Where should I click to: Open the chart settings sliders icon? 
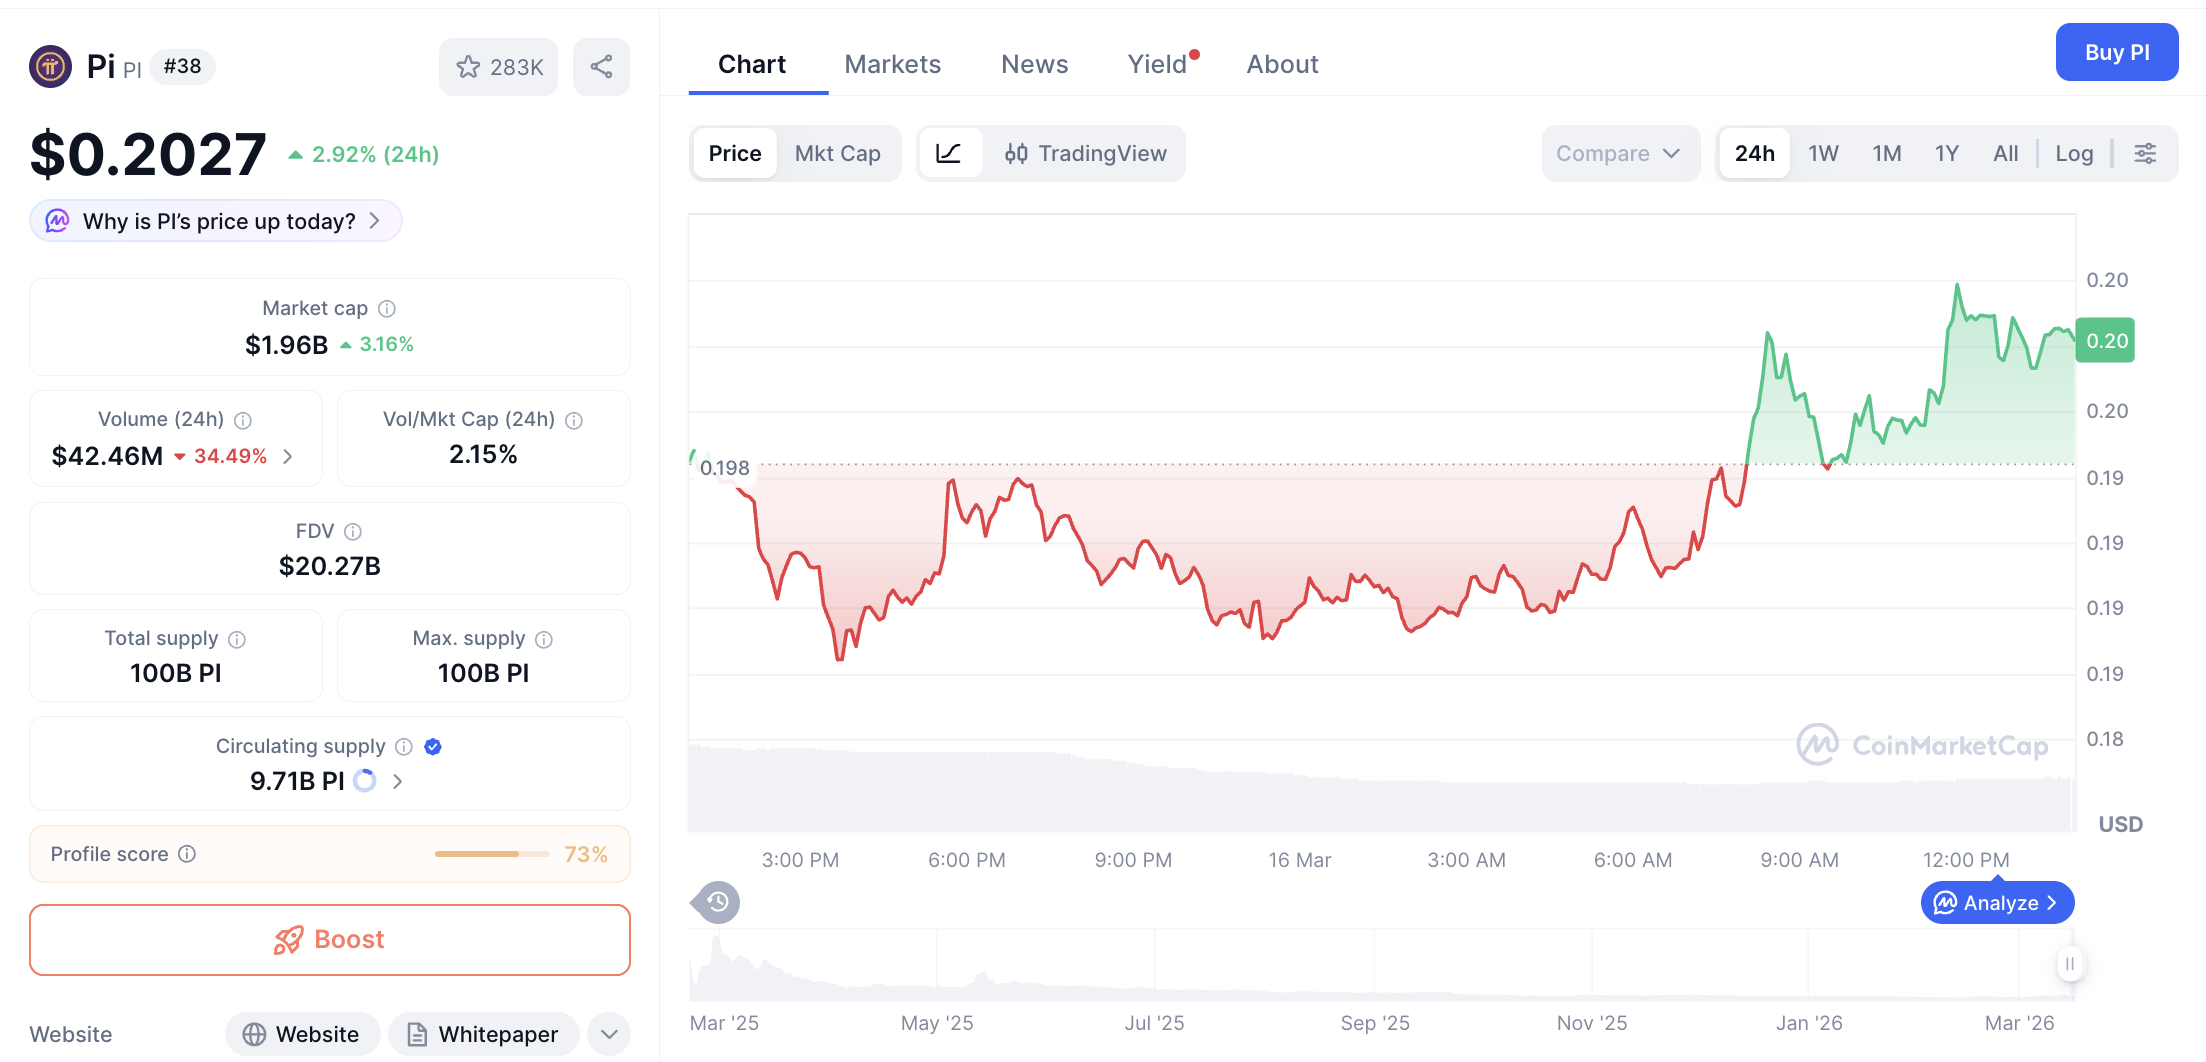(2146, 153)
